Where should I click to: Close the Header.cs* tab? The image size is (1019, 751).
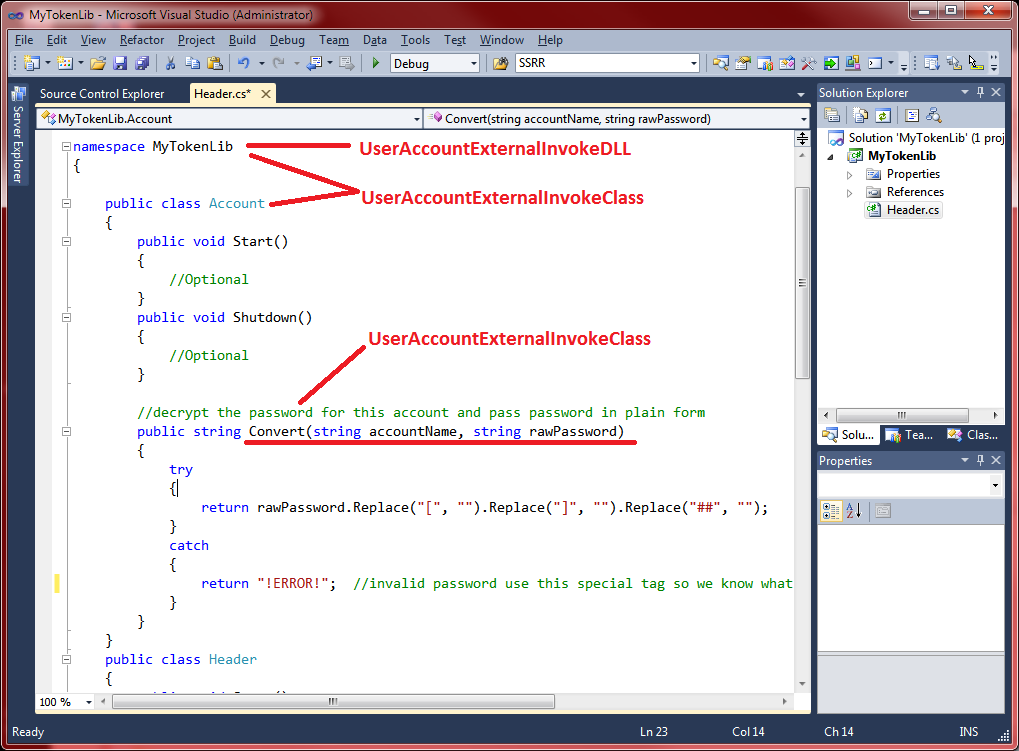[266, 94]
